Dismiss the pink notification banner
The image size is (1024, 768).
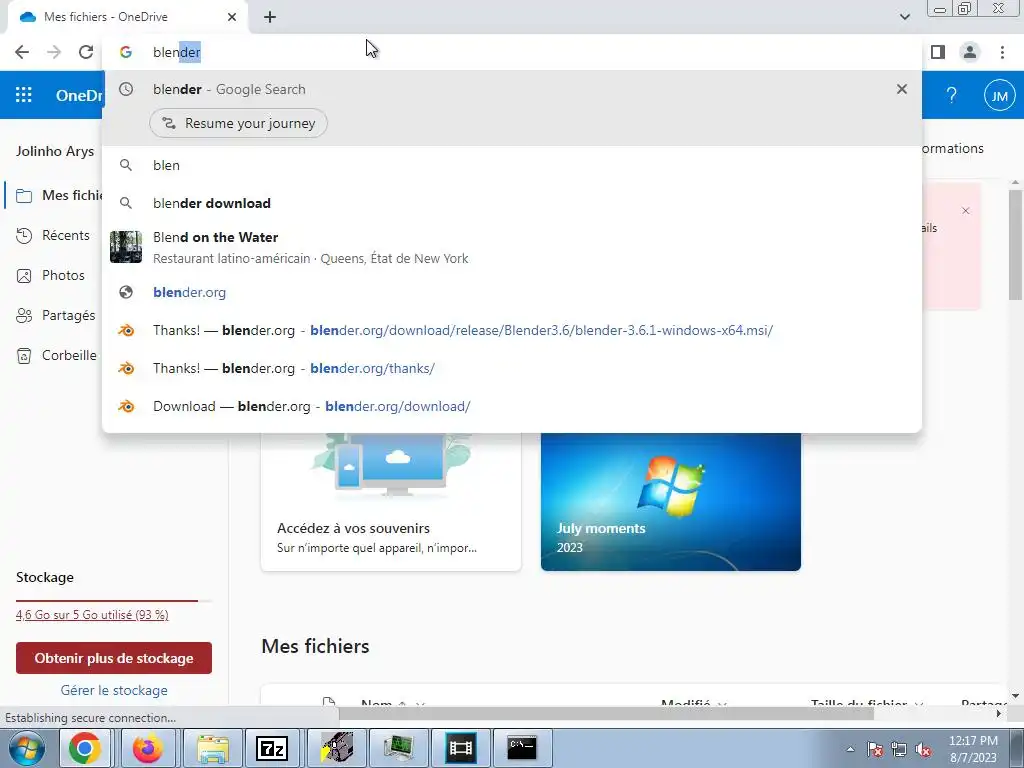(965, 210)
